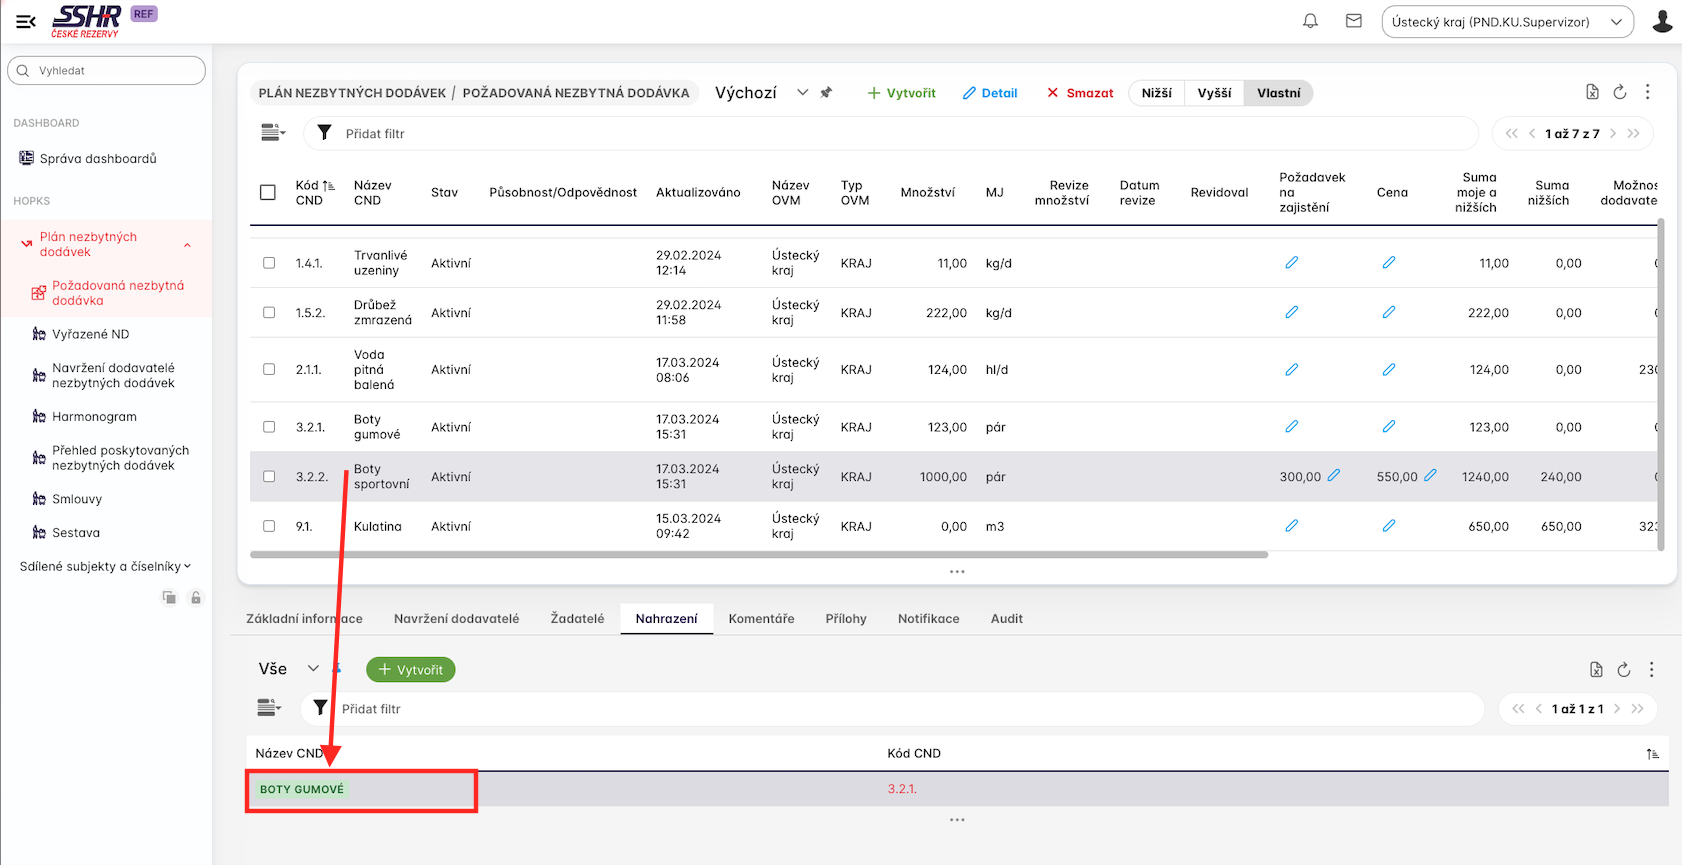Expand the Výchozí view dropdown chevron
Viewport: 1682px width, 865px height.
[802, 93]
